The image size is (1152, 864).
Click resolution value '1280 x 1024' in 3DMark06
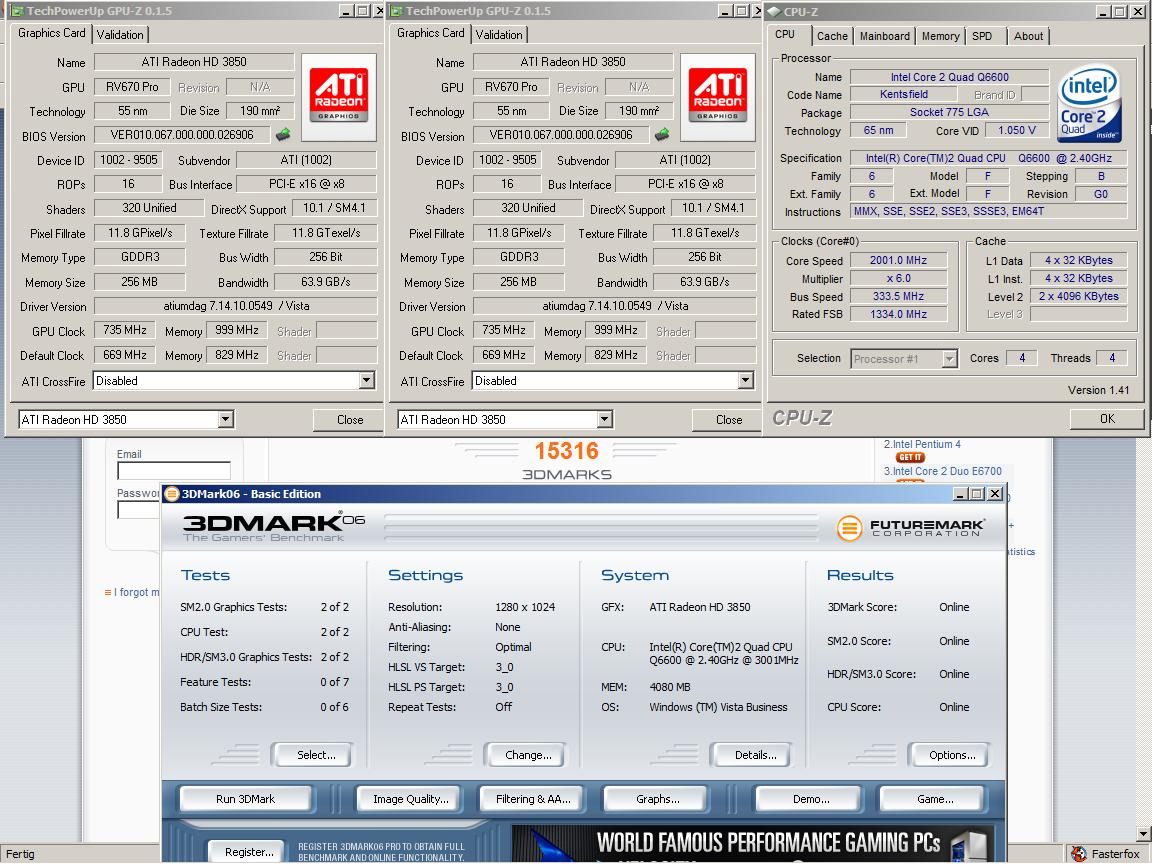pos(525,607)
